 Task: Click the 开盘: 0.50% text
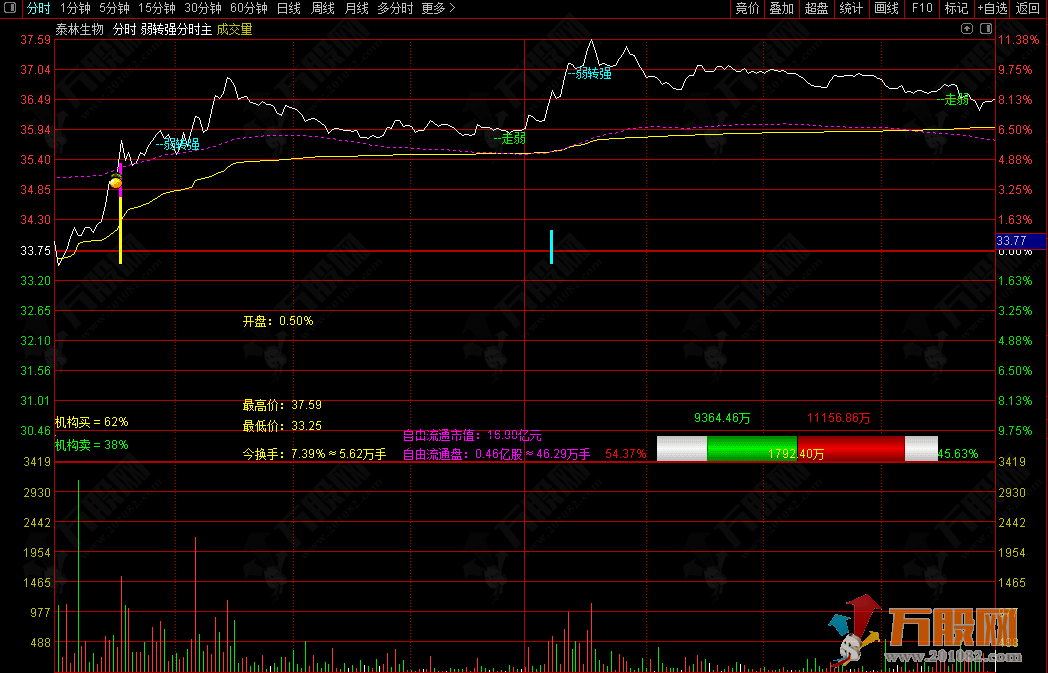coord(277,321)
